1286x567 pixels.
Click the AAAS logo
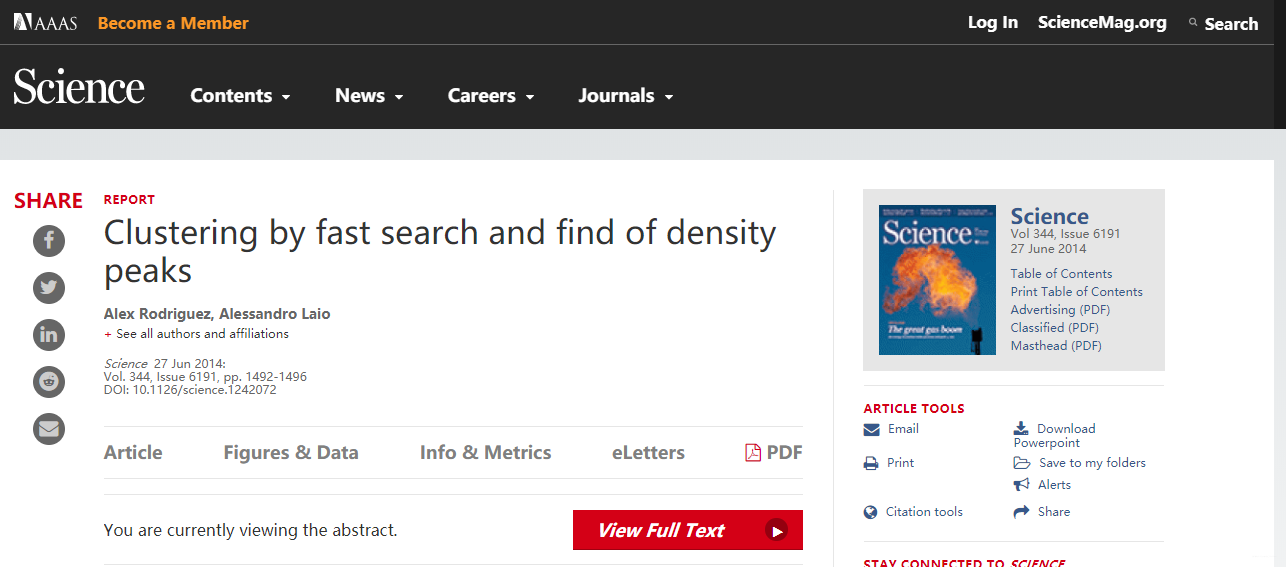(x=45, y=22)
